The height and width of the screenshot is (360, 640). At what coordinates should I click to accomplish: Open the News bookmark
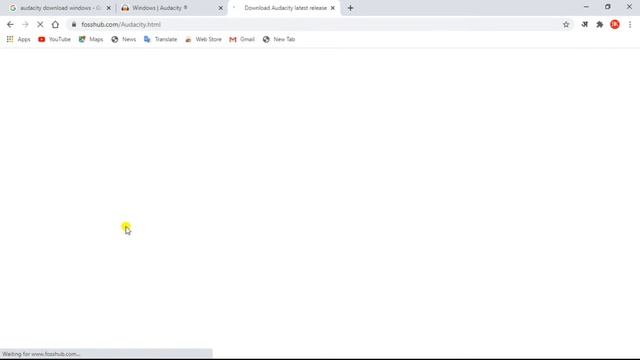pyautogui.click(x=124, y=39)
